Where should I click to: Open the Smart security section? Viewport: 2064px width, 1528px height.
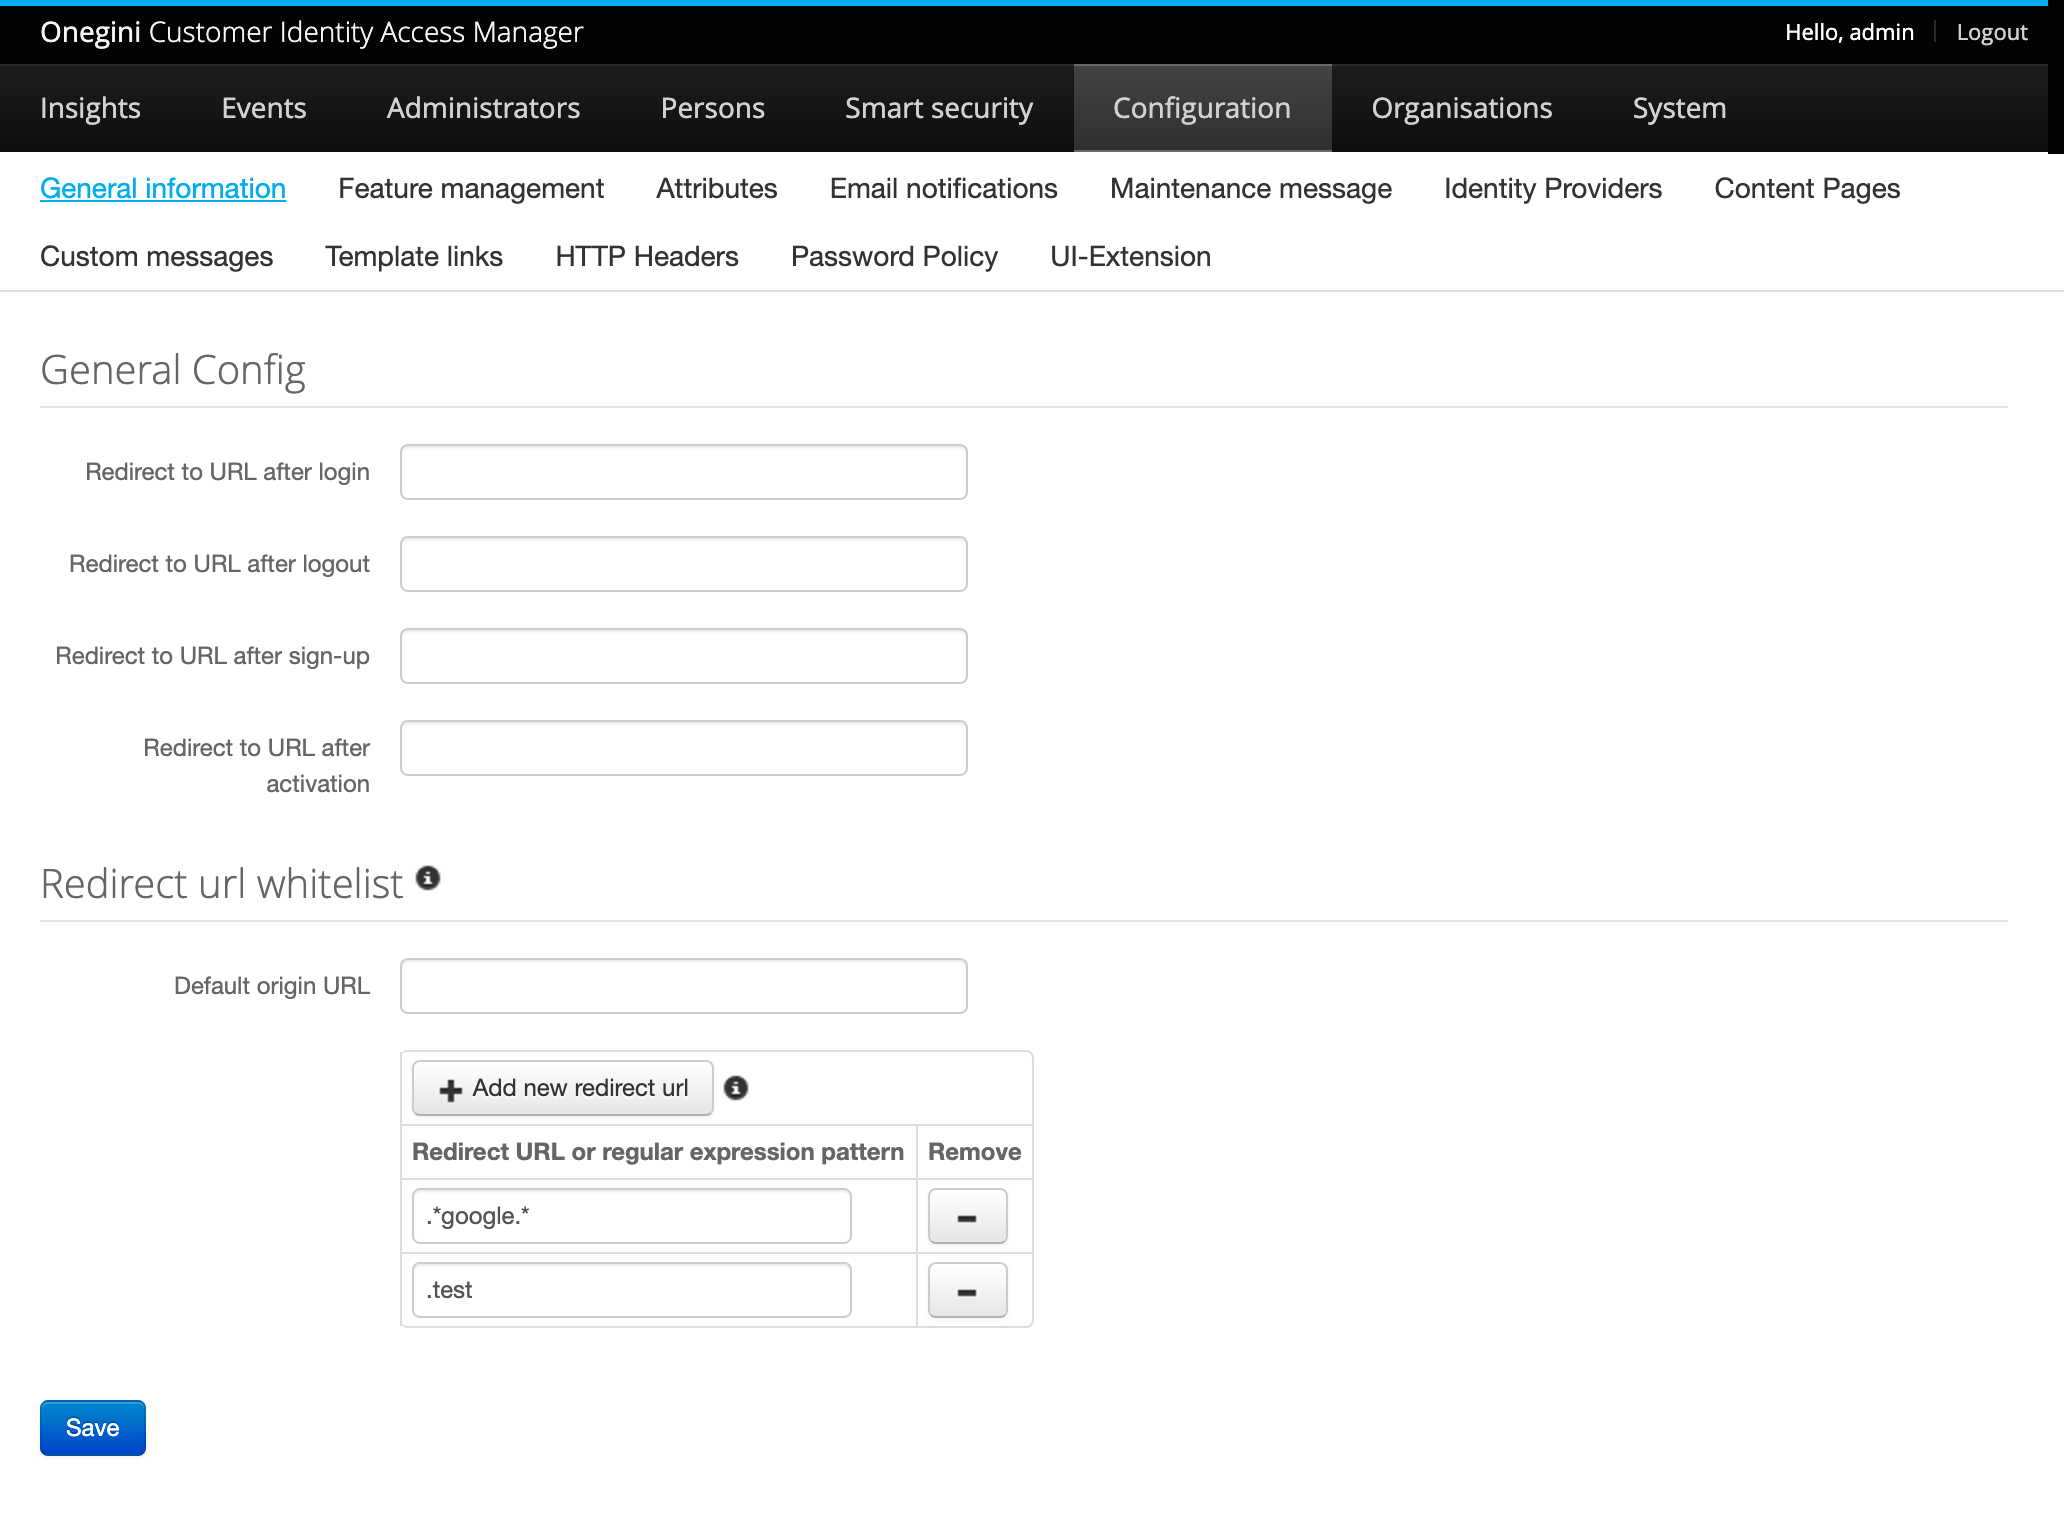(939, 108)
